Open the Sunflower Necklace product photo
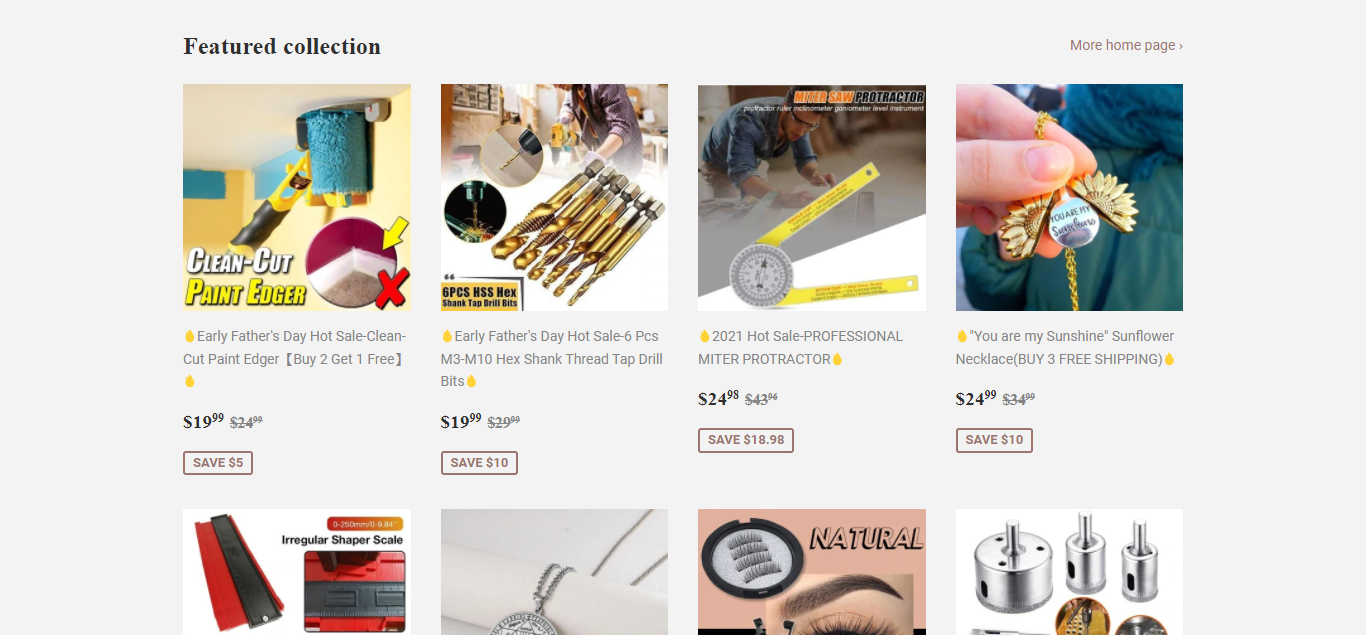Image resolution: width=1366 pixels, height=635 pixels. [x=1069, y=197]
